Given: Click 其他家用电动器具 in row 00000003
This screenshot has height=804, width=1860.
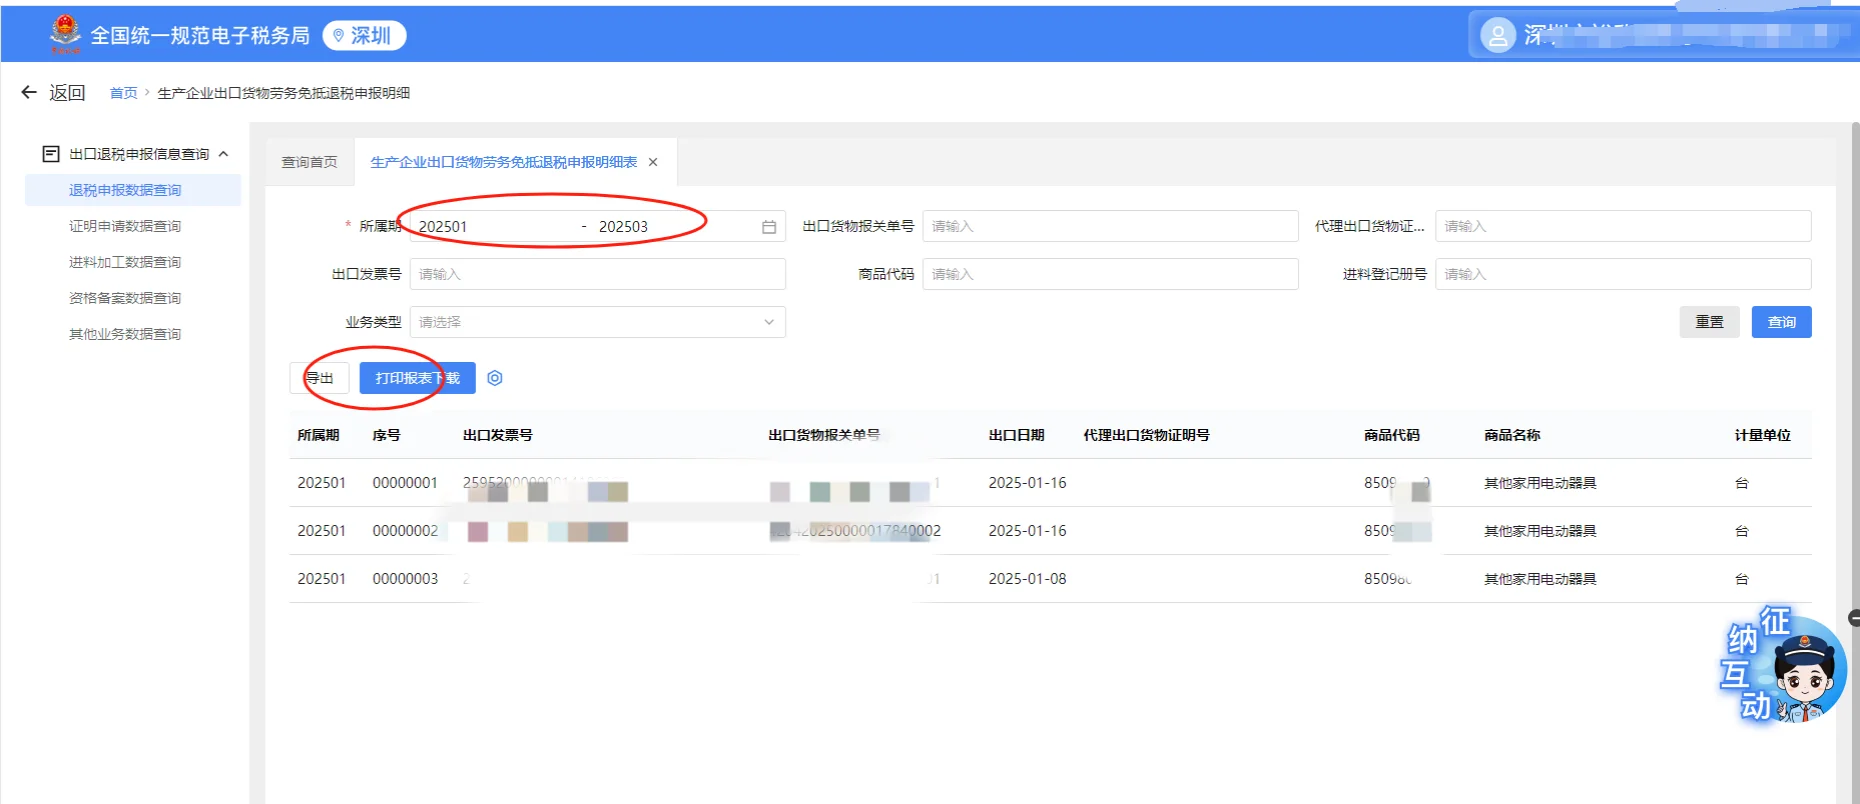Looking at the screenshot, I should [x=1540, y=579].
